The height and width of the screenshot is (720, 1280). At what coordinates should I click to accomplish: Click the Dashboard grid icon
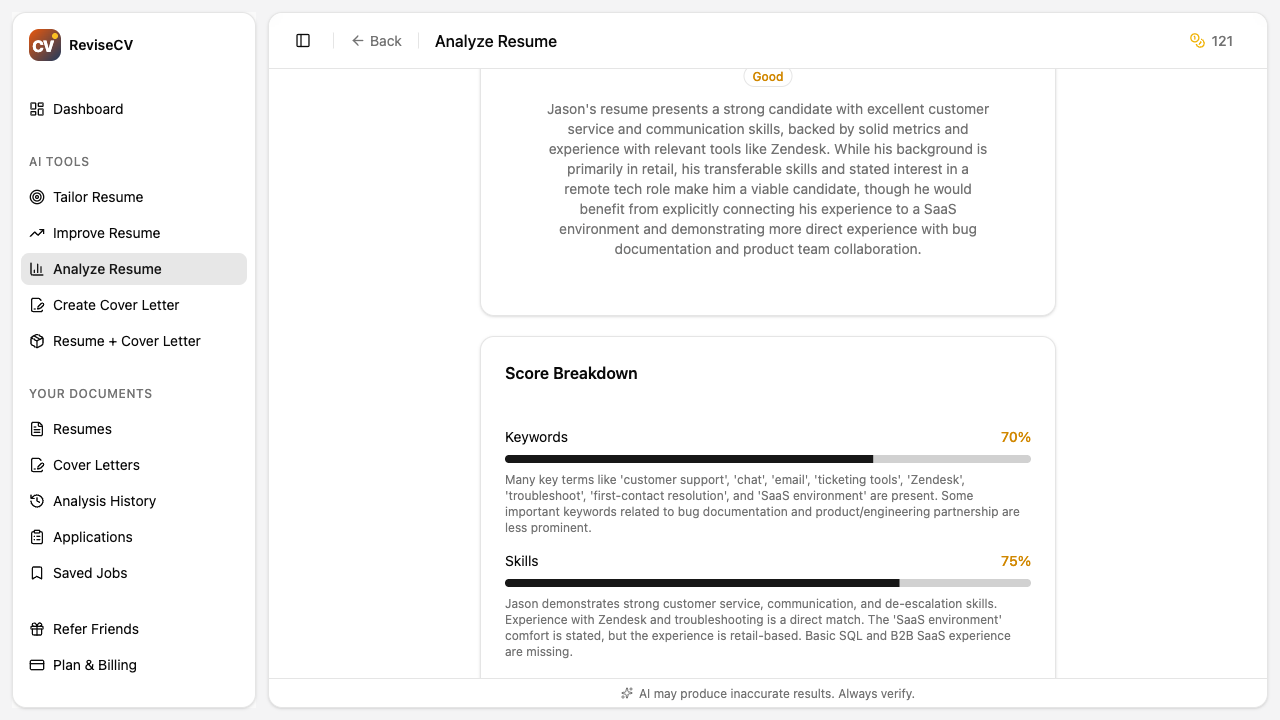click(x=37, y=109)
